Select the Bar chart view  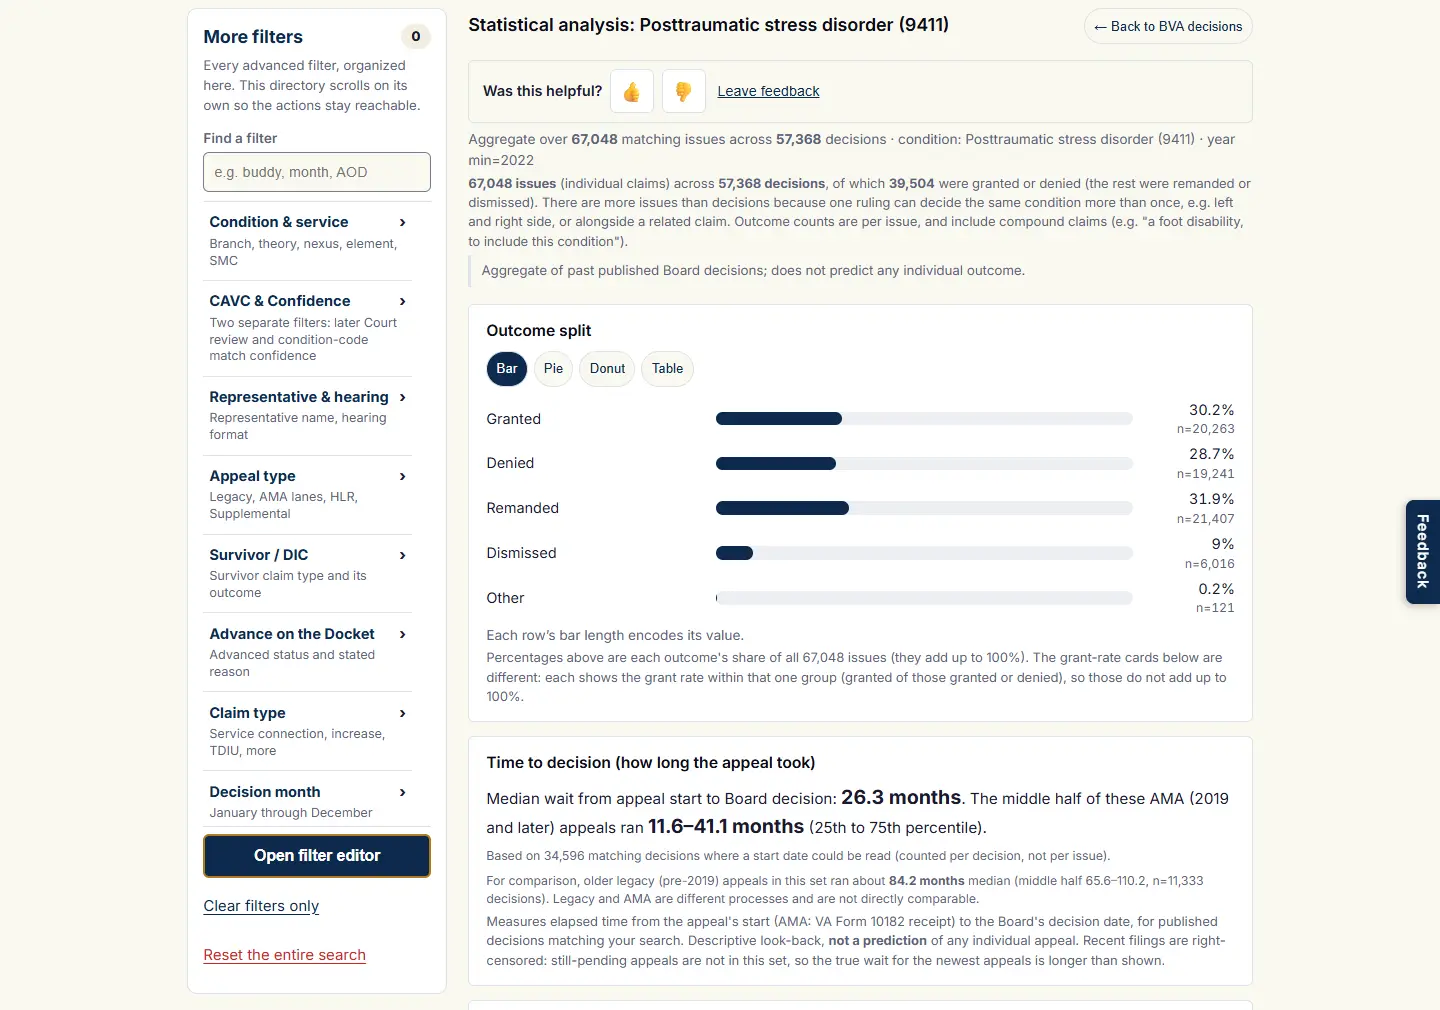tap(507, 369)
